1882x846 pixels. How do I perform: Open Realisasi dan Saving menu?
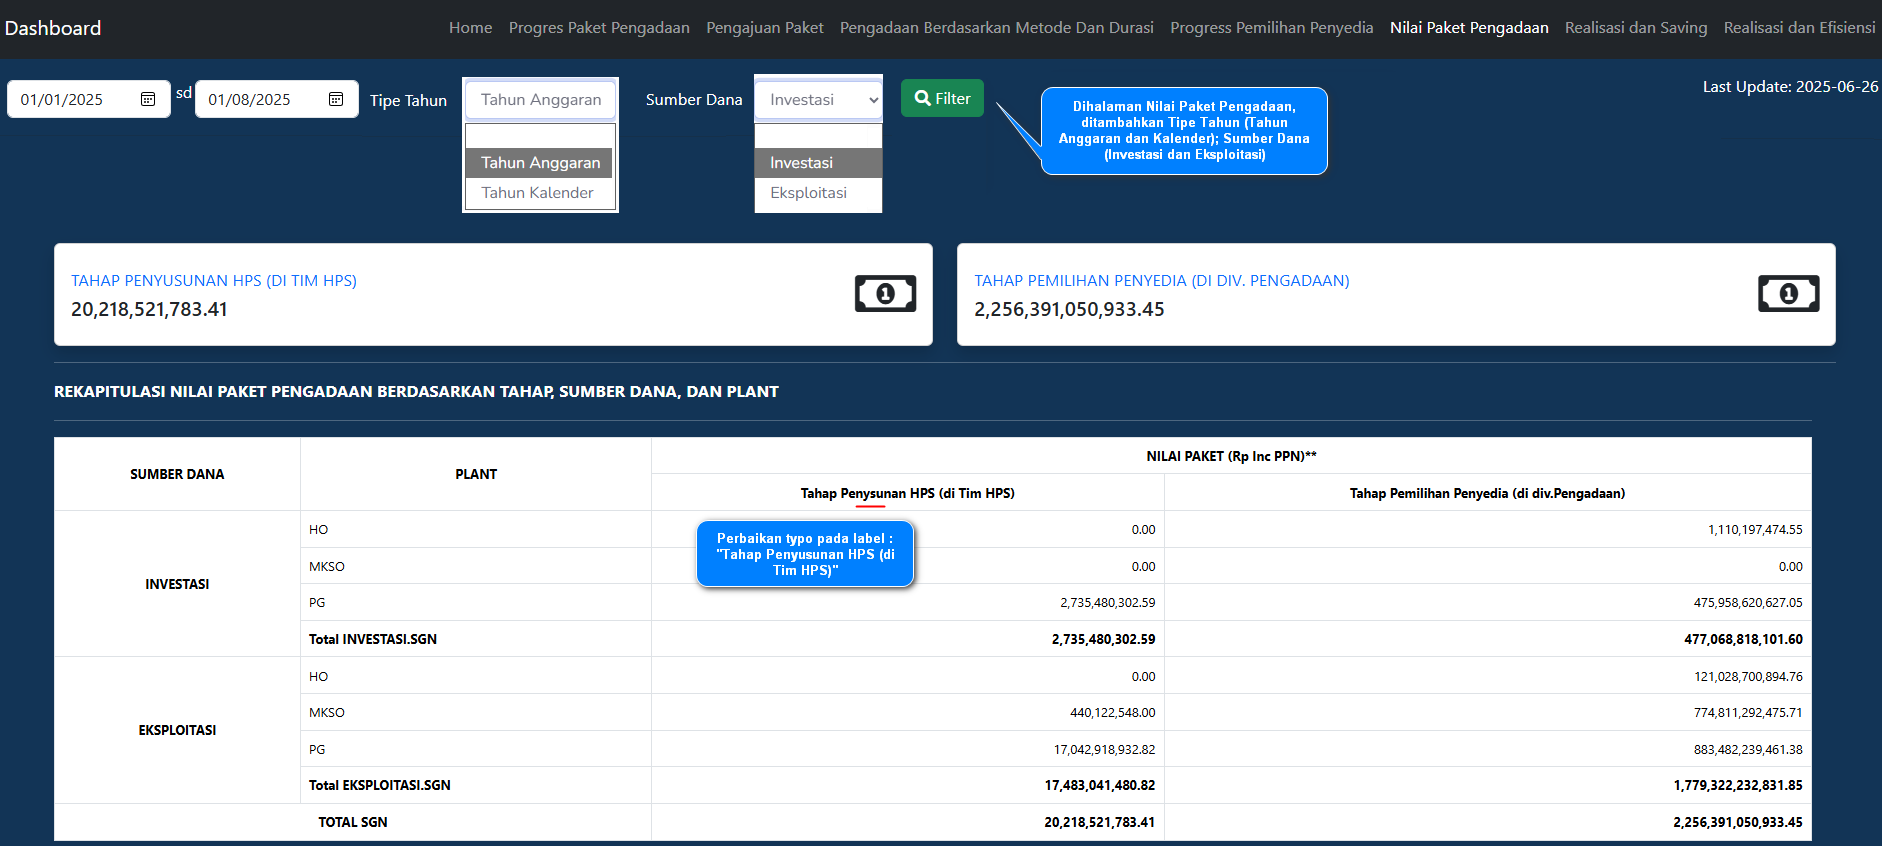coord(1635,28)
